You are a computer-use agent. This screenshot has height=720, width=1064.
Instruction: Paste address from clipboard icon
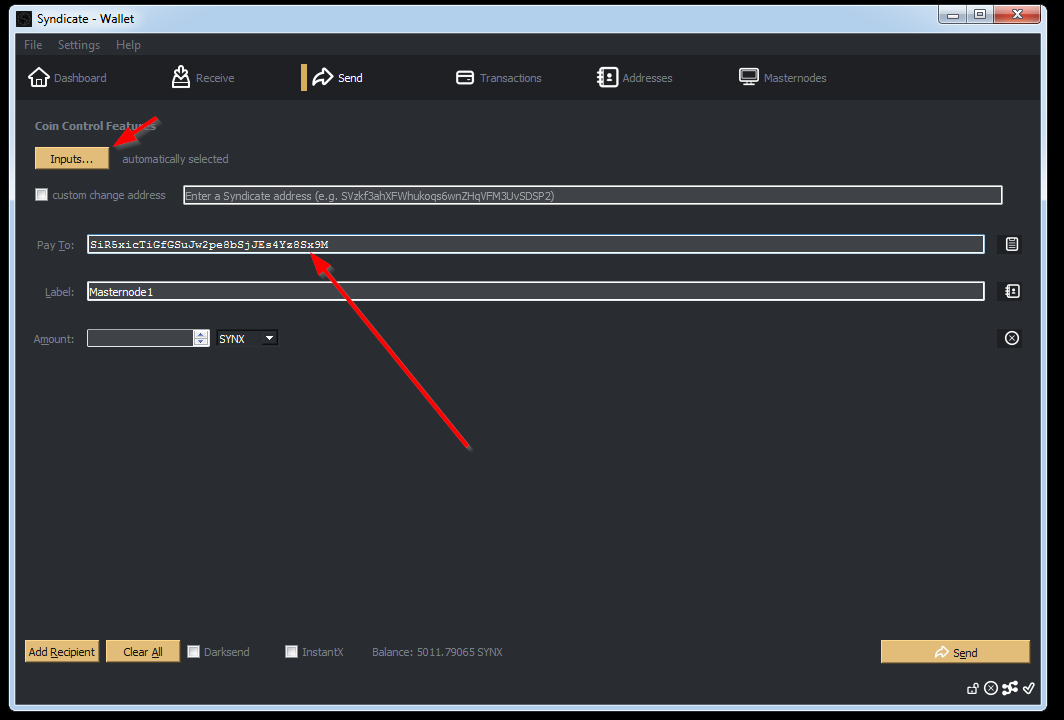tap(1011, 244)
